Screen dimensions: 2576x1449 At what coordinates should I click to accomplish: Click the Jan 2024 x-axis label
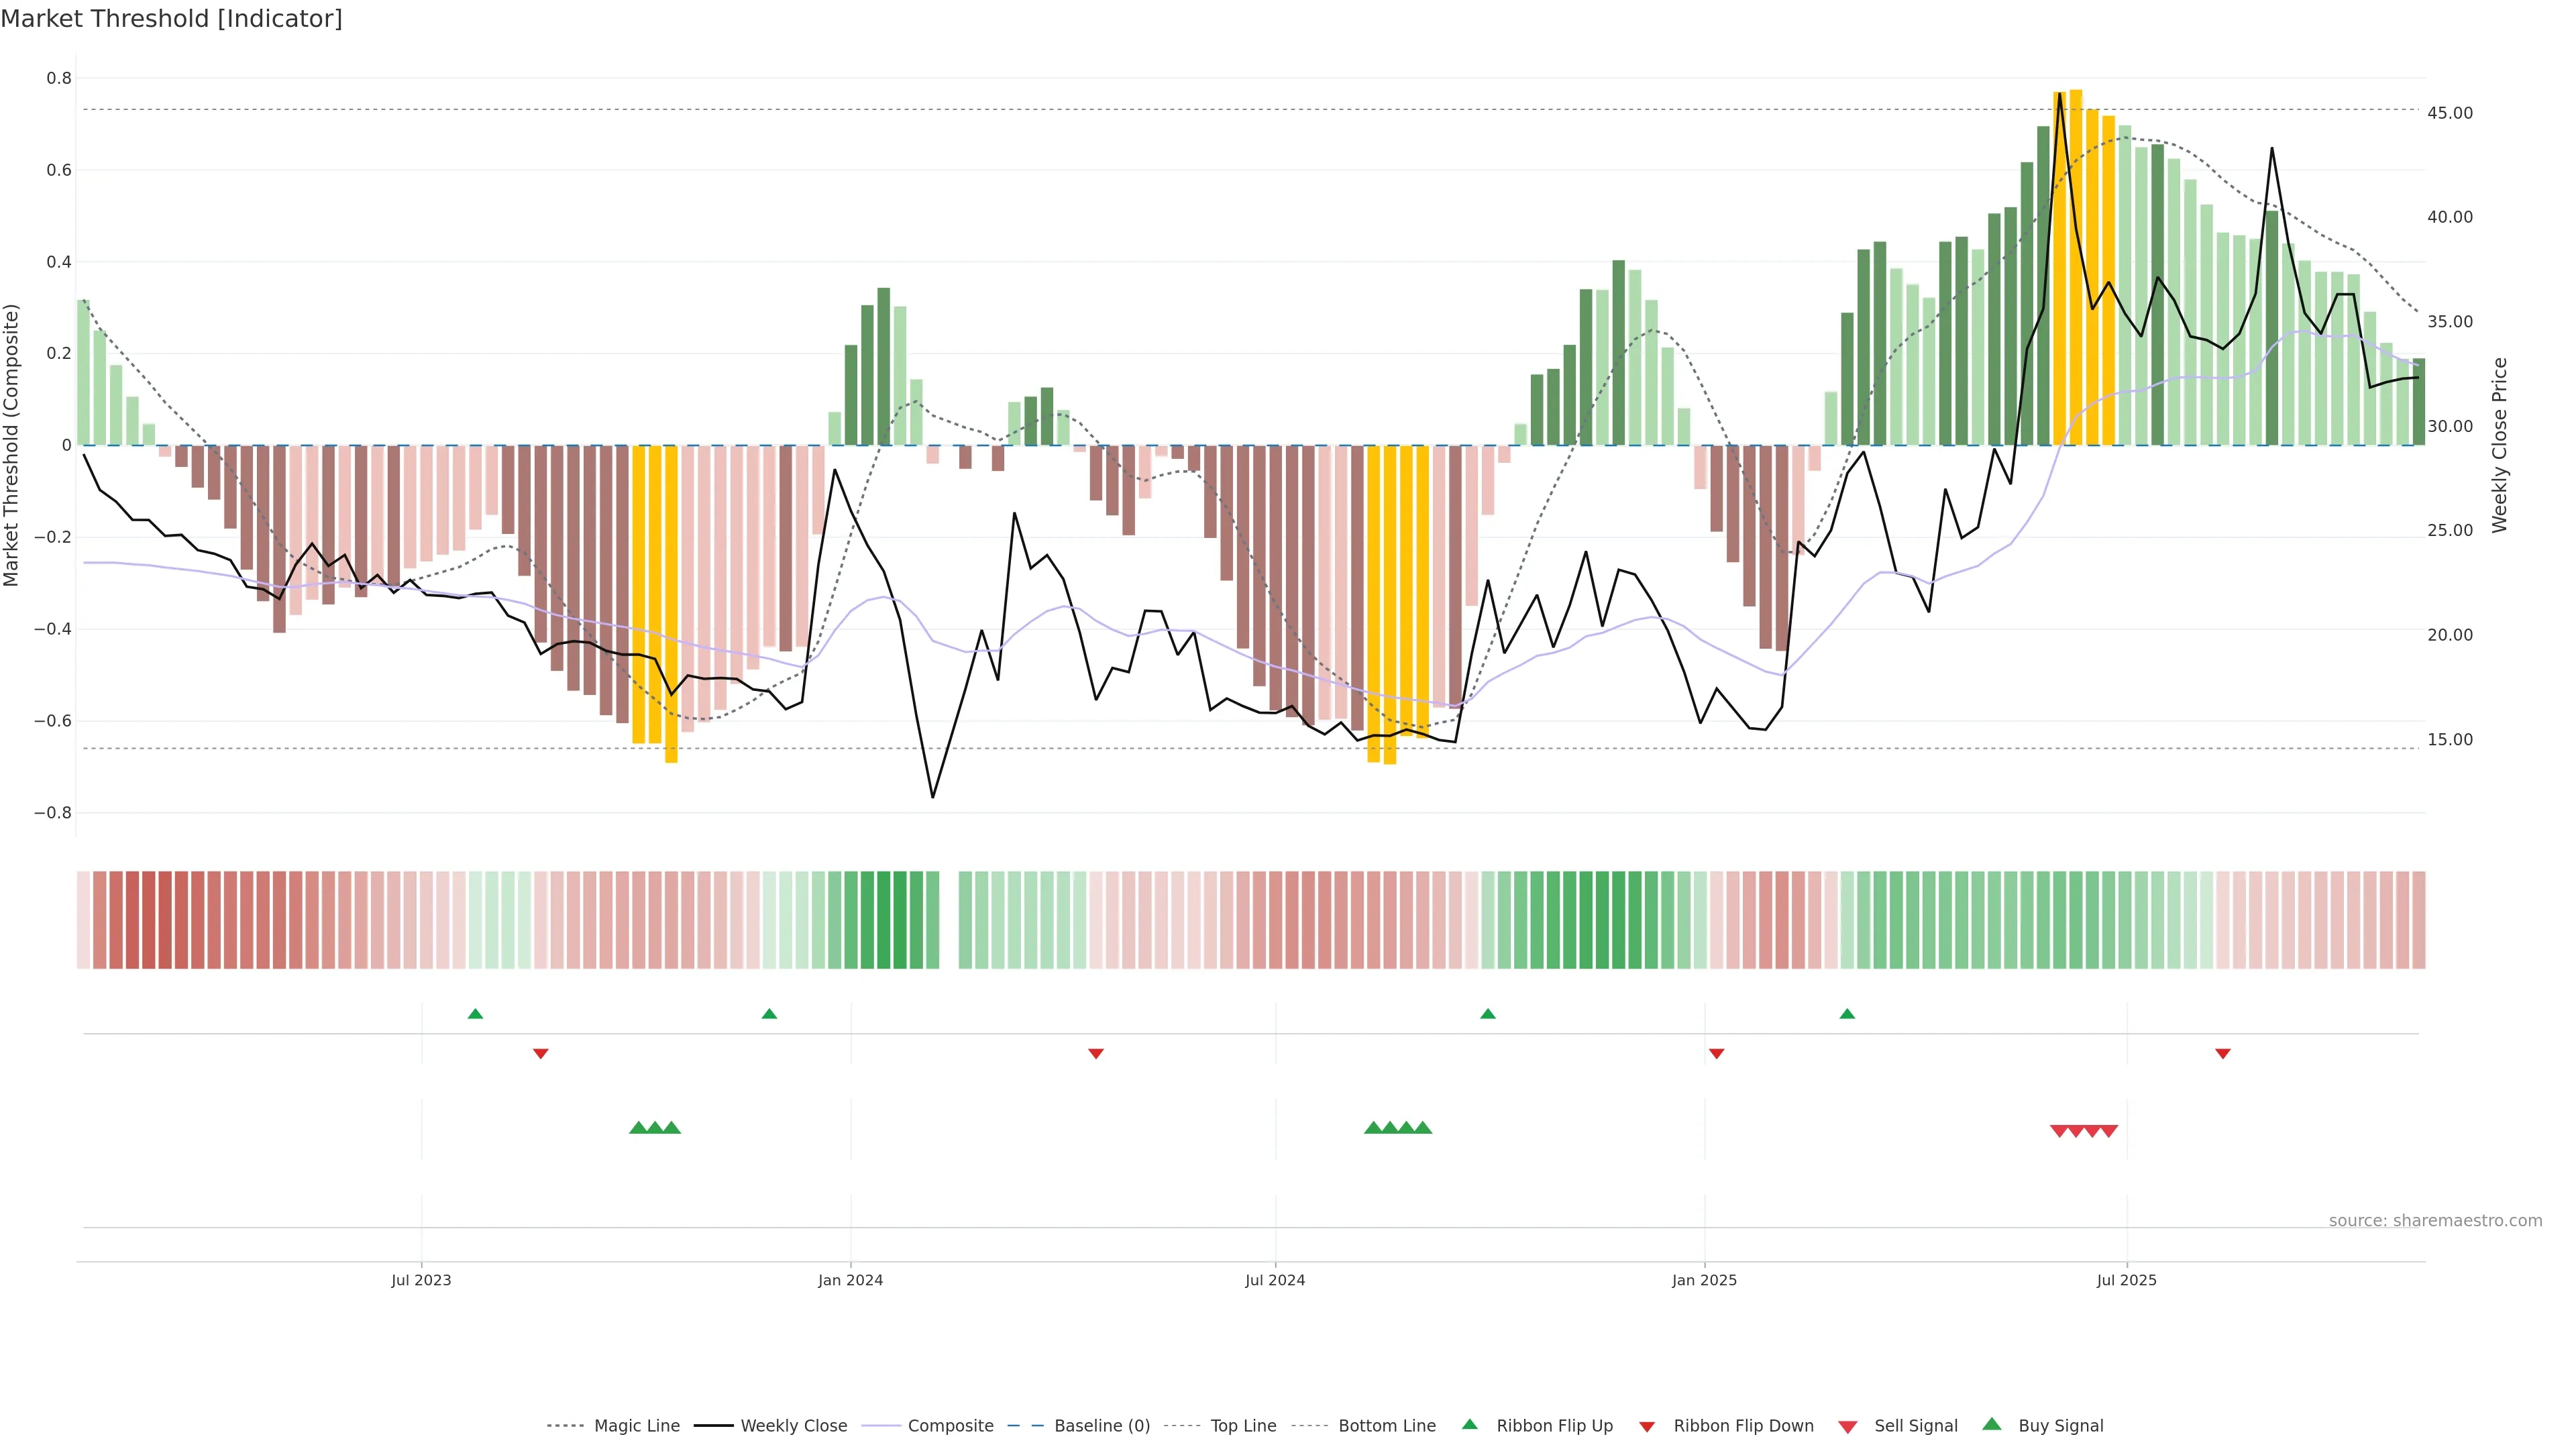tap(850, 1280)
